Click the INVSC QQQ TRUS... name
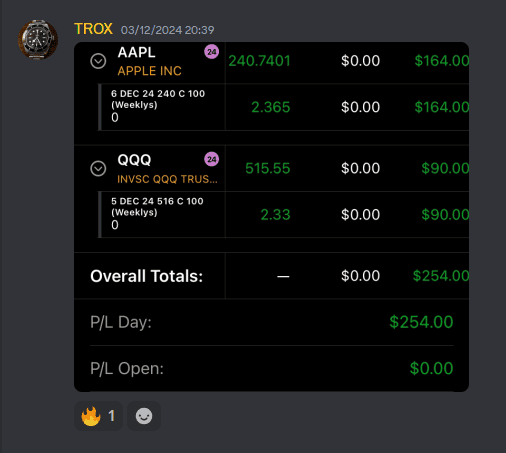The image size is (506, 453). tap(167, 179)
